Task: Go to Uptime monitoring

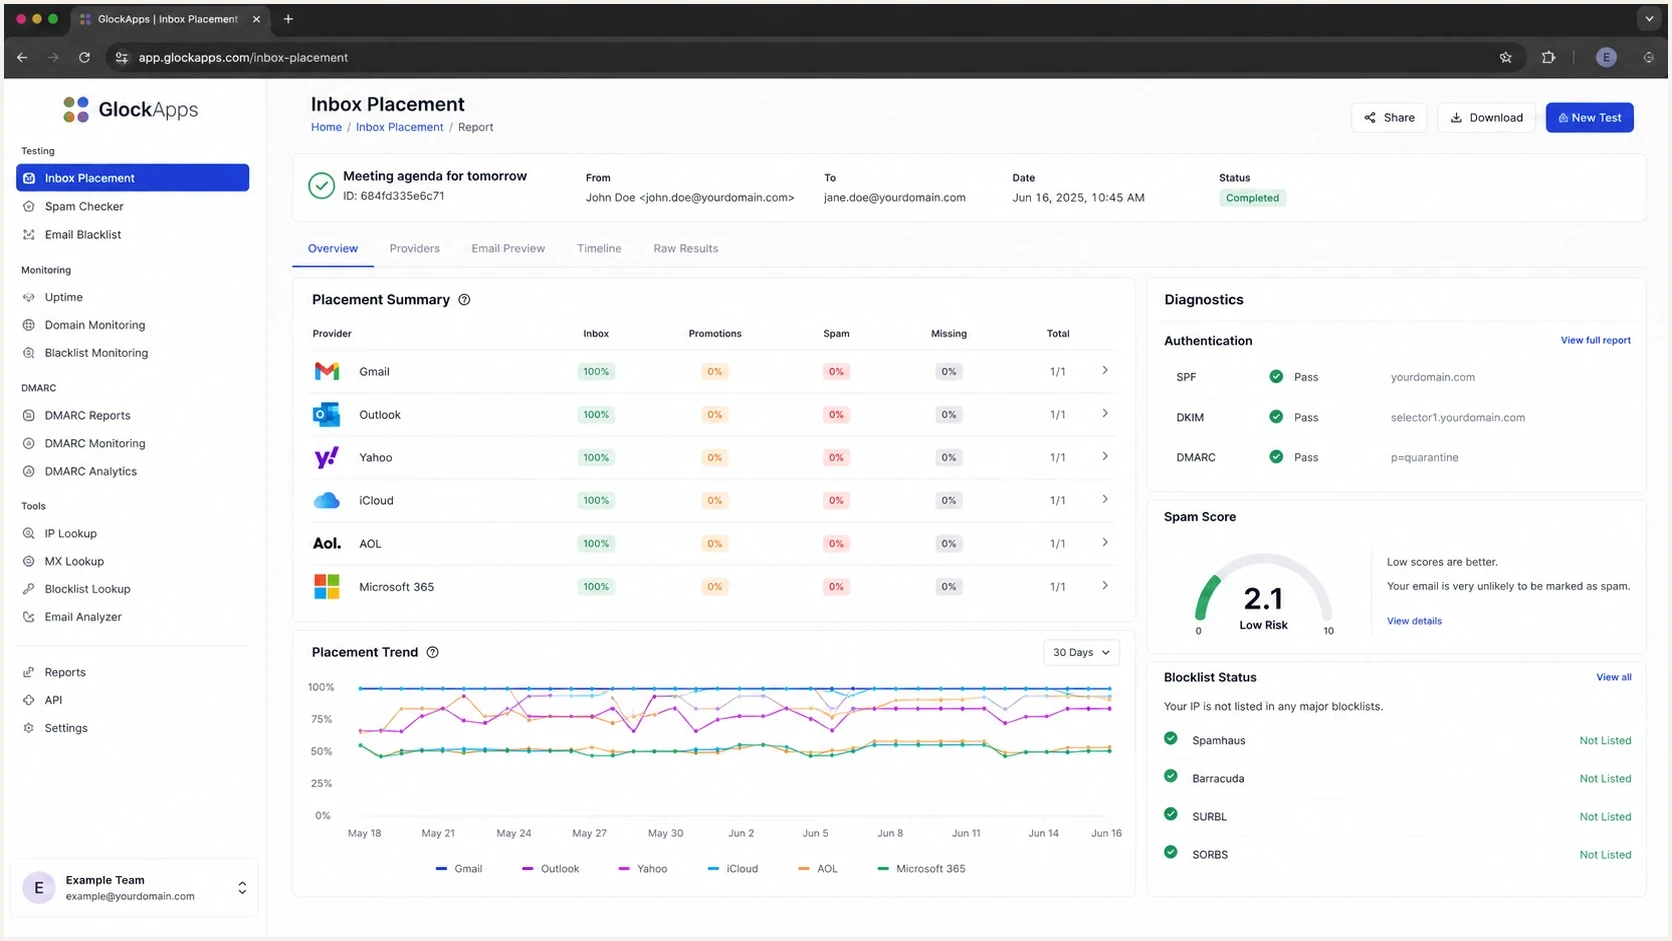Action: 63,297
